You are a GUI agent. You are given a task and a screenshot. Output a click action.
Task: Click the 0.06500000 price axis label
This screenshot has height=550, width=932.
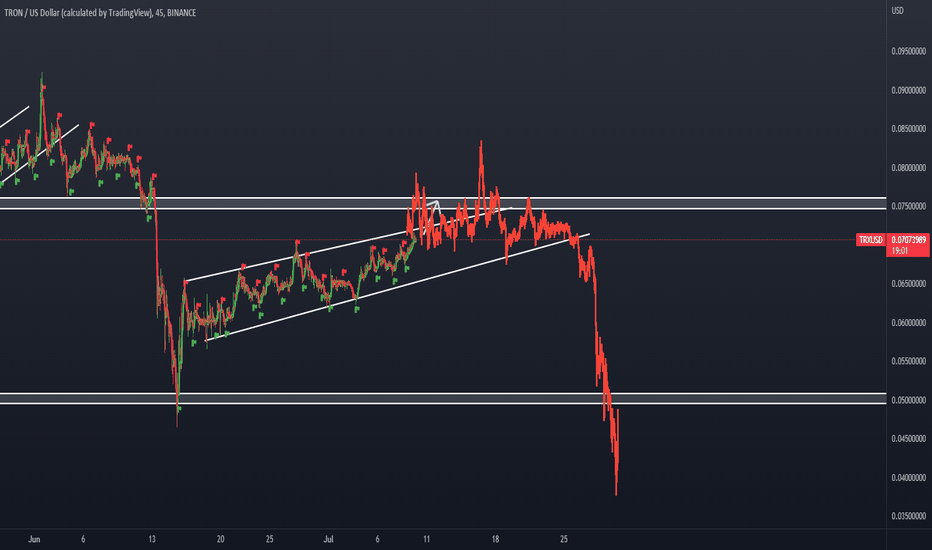(x=908, y=284)
